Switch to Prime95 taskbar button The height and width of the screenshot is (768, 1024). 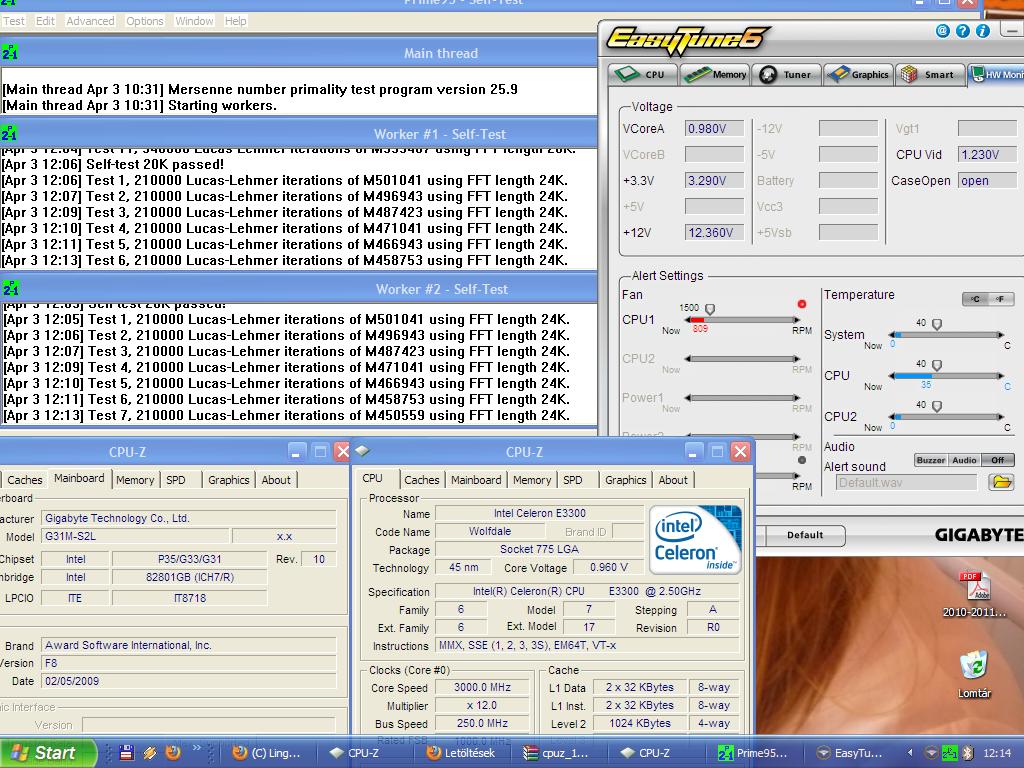754,753
